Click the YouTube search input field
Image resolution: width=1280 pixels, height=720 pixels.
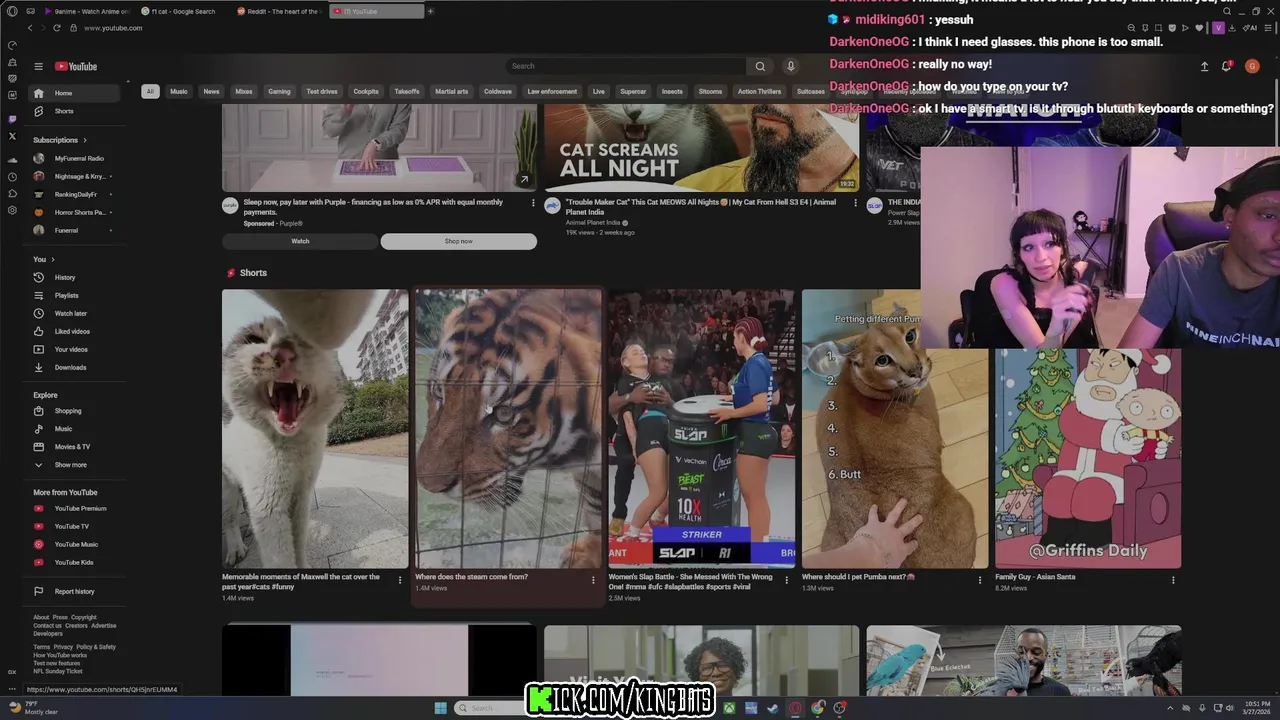coord(625,66)
